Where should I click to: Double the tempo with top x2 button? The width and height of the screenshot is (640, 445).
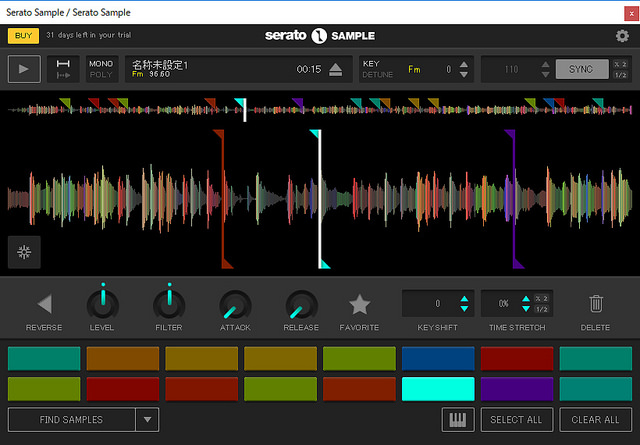620,64
